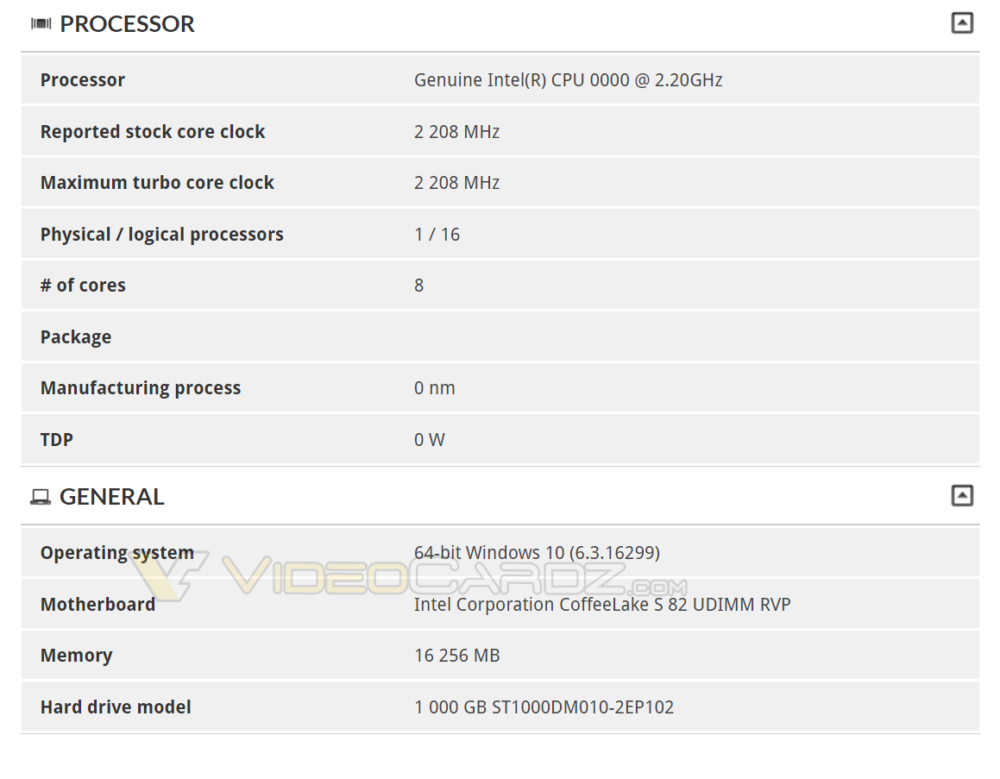Switch to the GENERAL section header
The image size is (1000, 779).
click(113, 495)
